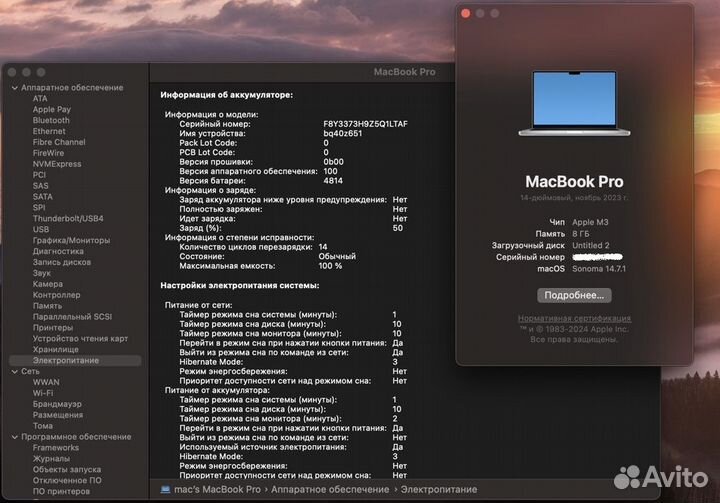Viewport: 720px width, 503px height.
Task: Open Thunderbolt/USB4 information
Action: (68, 219)
